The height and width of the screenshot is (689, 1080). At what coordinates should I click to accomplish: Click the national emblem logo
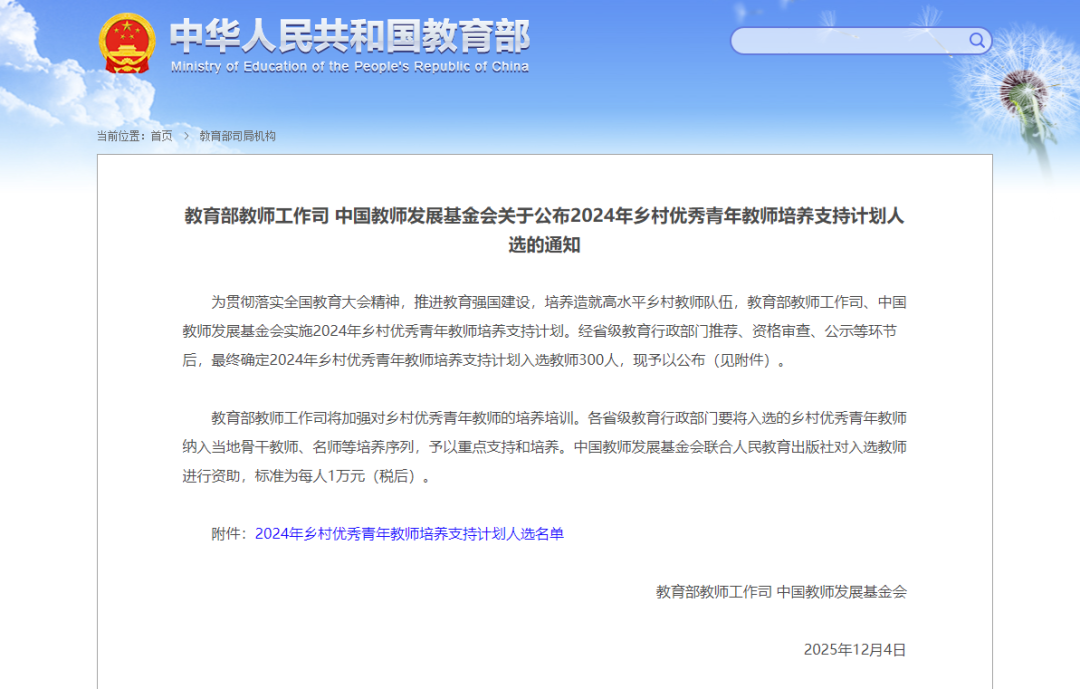pos(127,43)
